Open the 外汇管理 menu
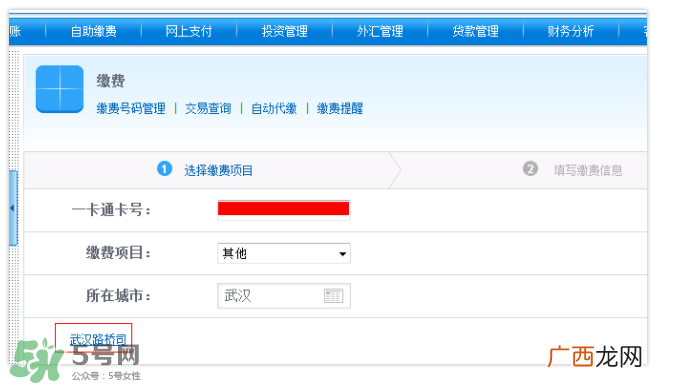 (380, 31)
